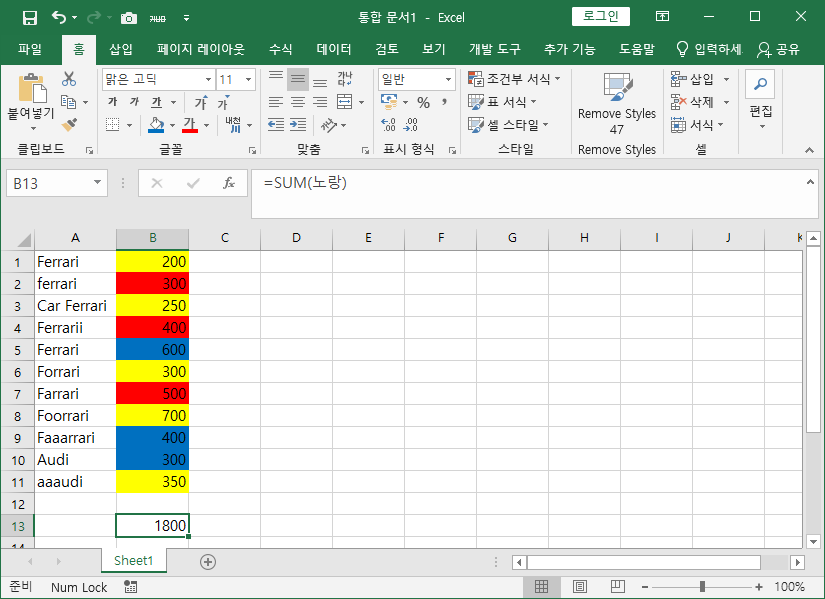Adjust the zoom slider handle
The image size is (825, 599).
coord(702,586)
